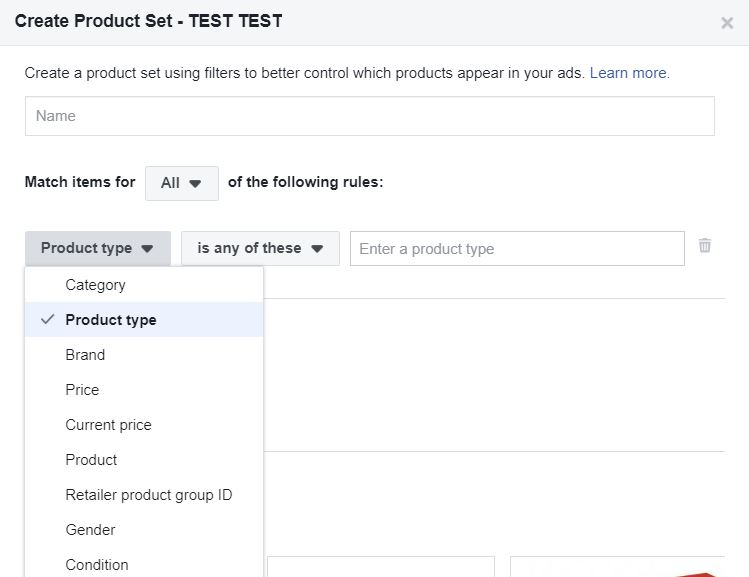Close the Create Product Set dialog
Screen dimensions: 749x577
click(x=727, y=23)
